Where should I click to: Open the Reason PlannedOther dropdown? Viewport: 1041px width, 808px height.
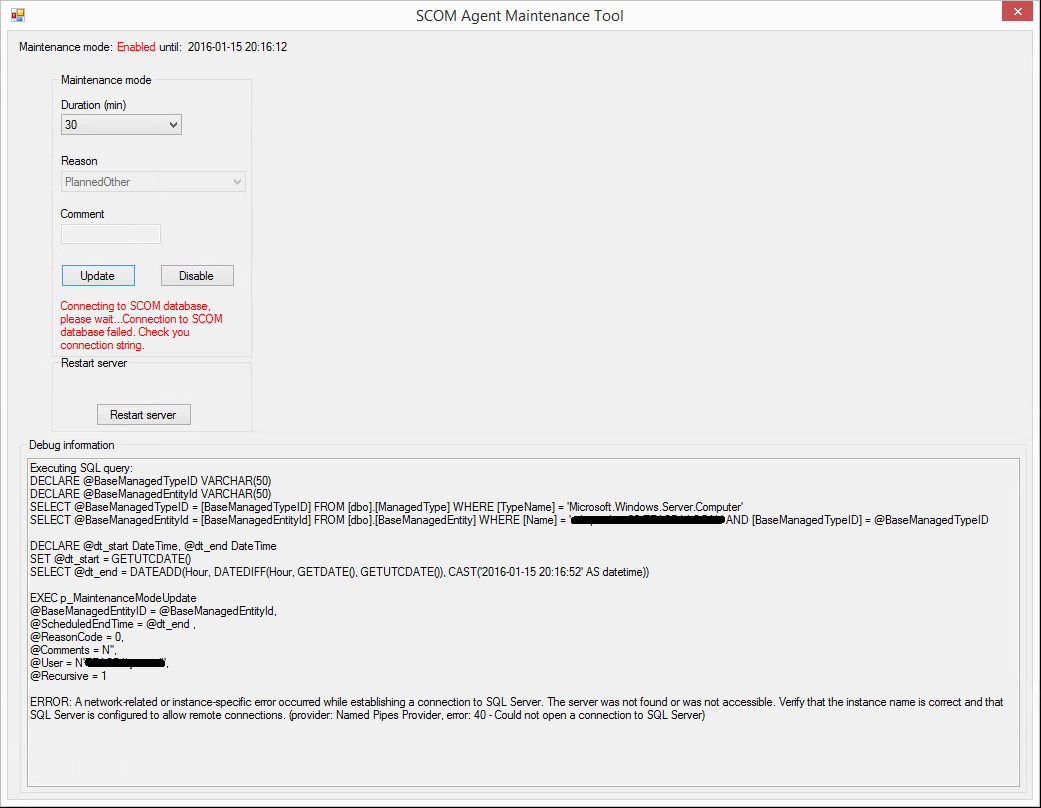(x=153, y=182)
